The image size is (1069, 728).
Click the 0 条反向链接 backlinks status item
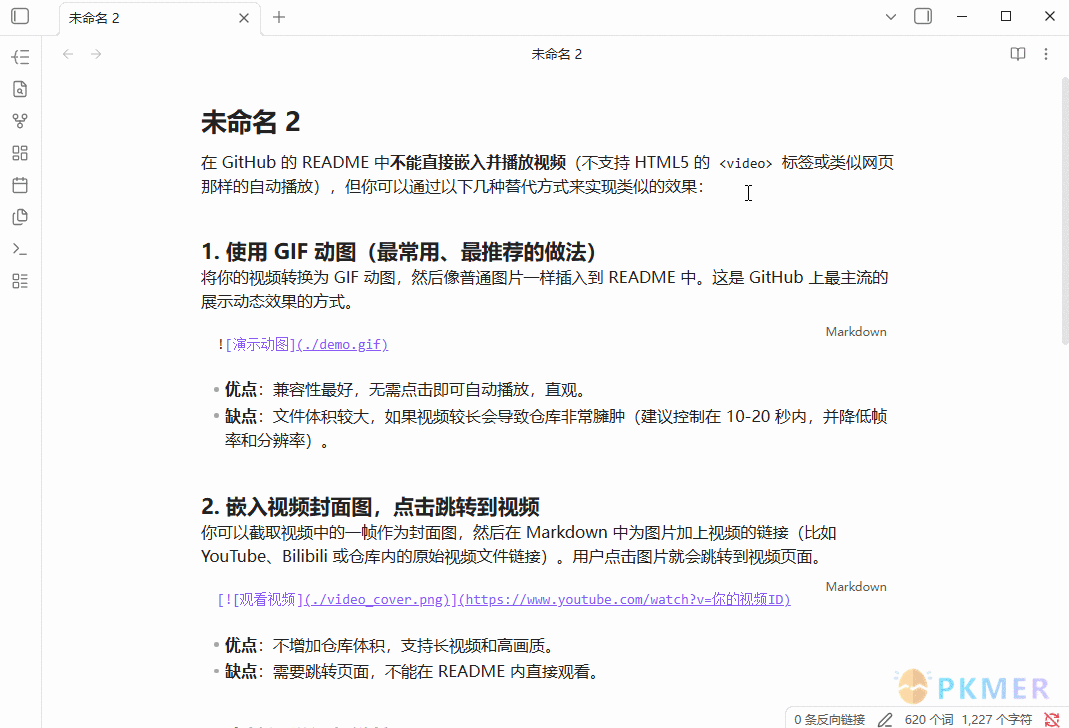click(830, 720)
